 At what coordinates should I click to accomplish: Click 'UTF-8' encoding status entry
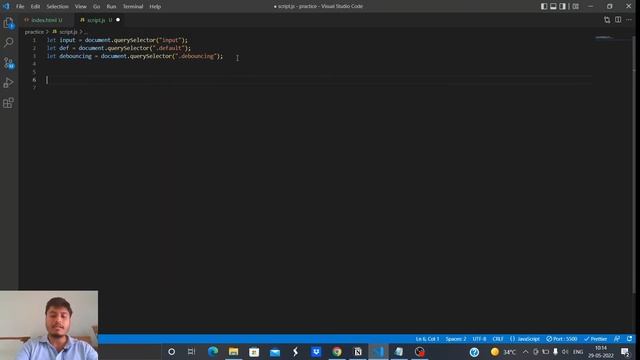pos(479,339)
